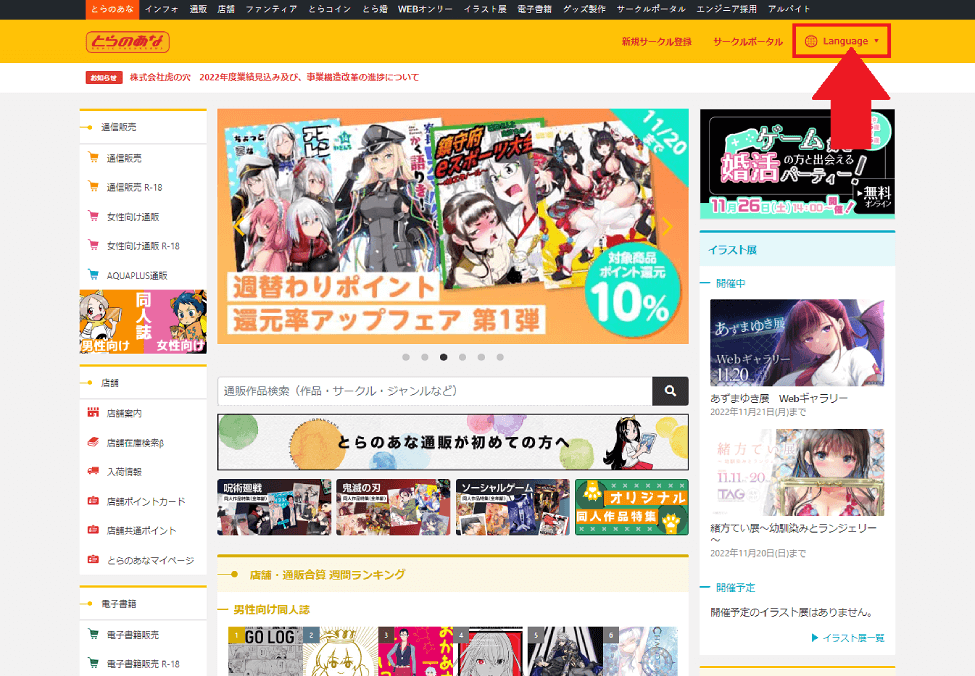Open オリジナル同人作品特集 banner
Image resolution: width=975 pixels, height=676 pixels.
click(x=632, y=507)
